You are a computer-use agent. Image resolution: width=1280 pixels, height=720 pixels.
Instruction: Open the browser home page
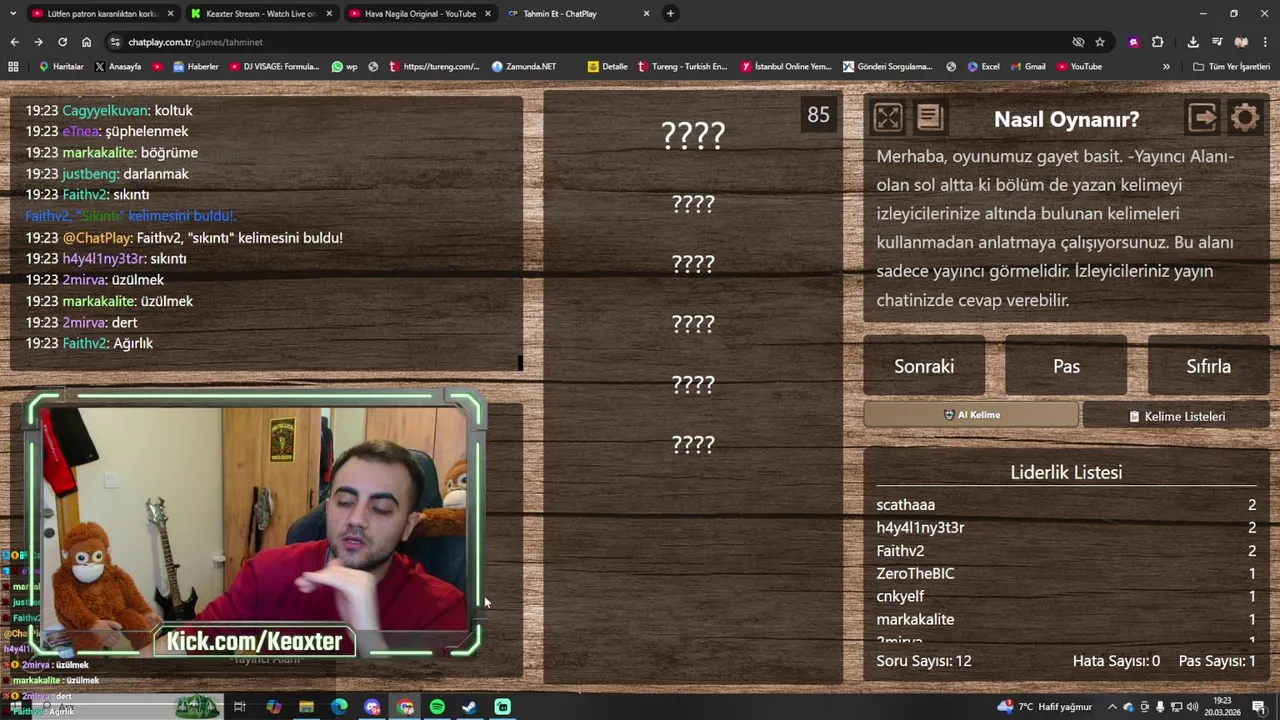coord(86,42)
